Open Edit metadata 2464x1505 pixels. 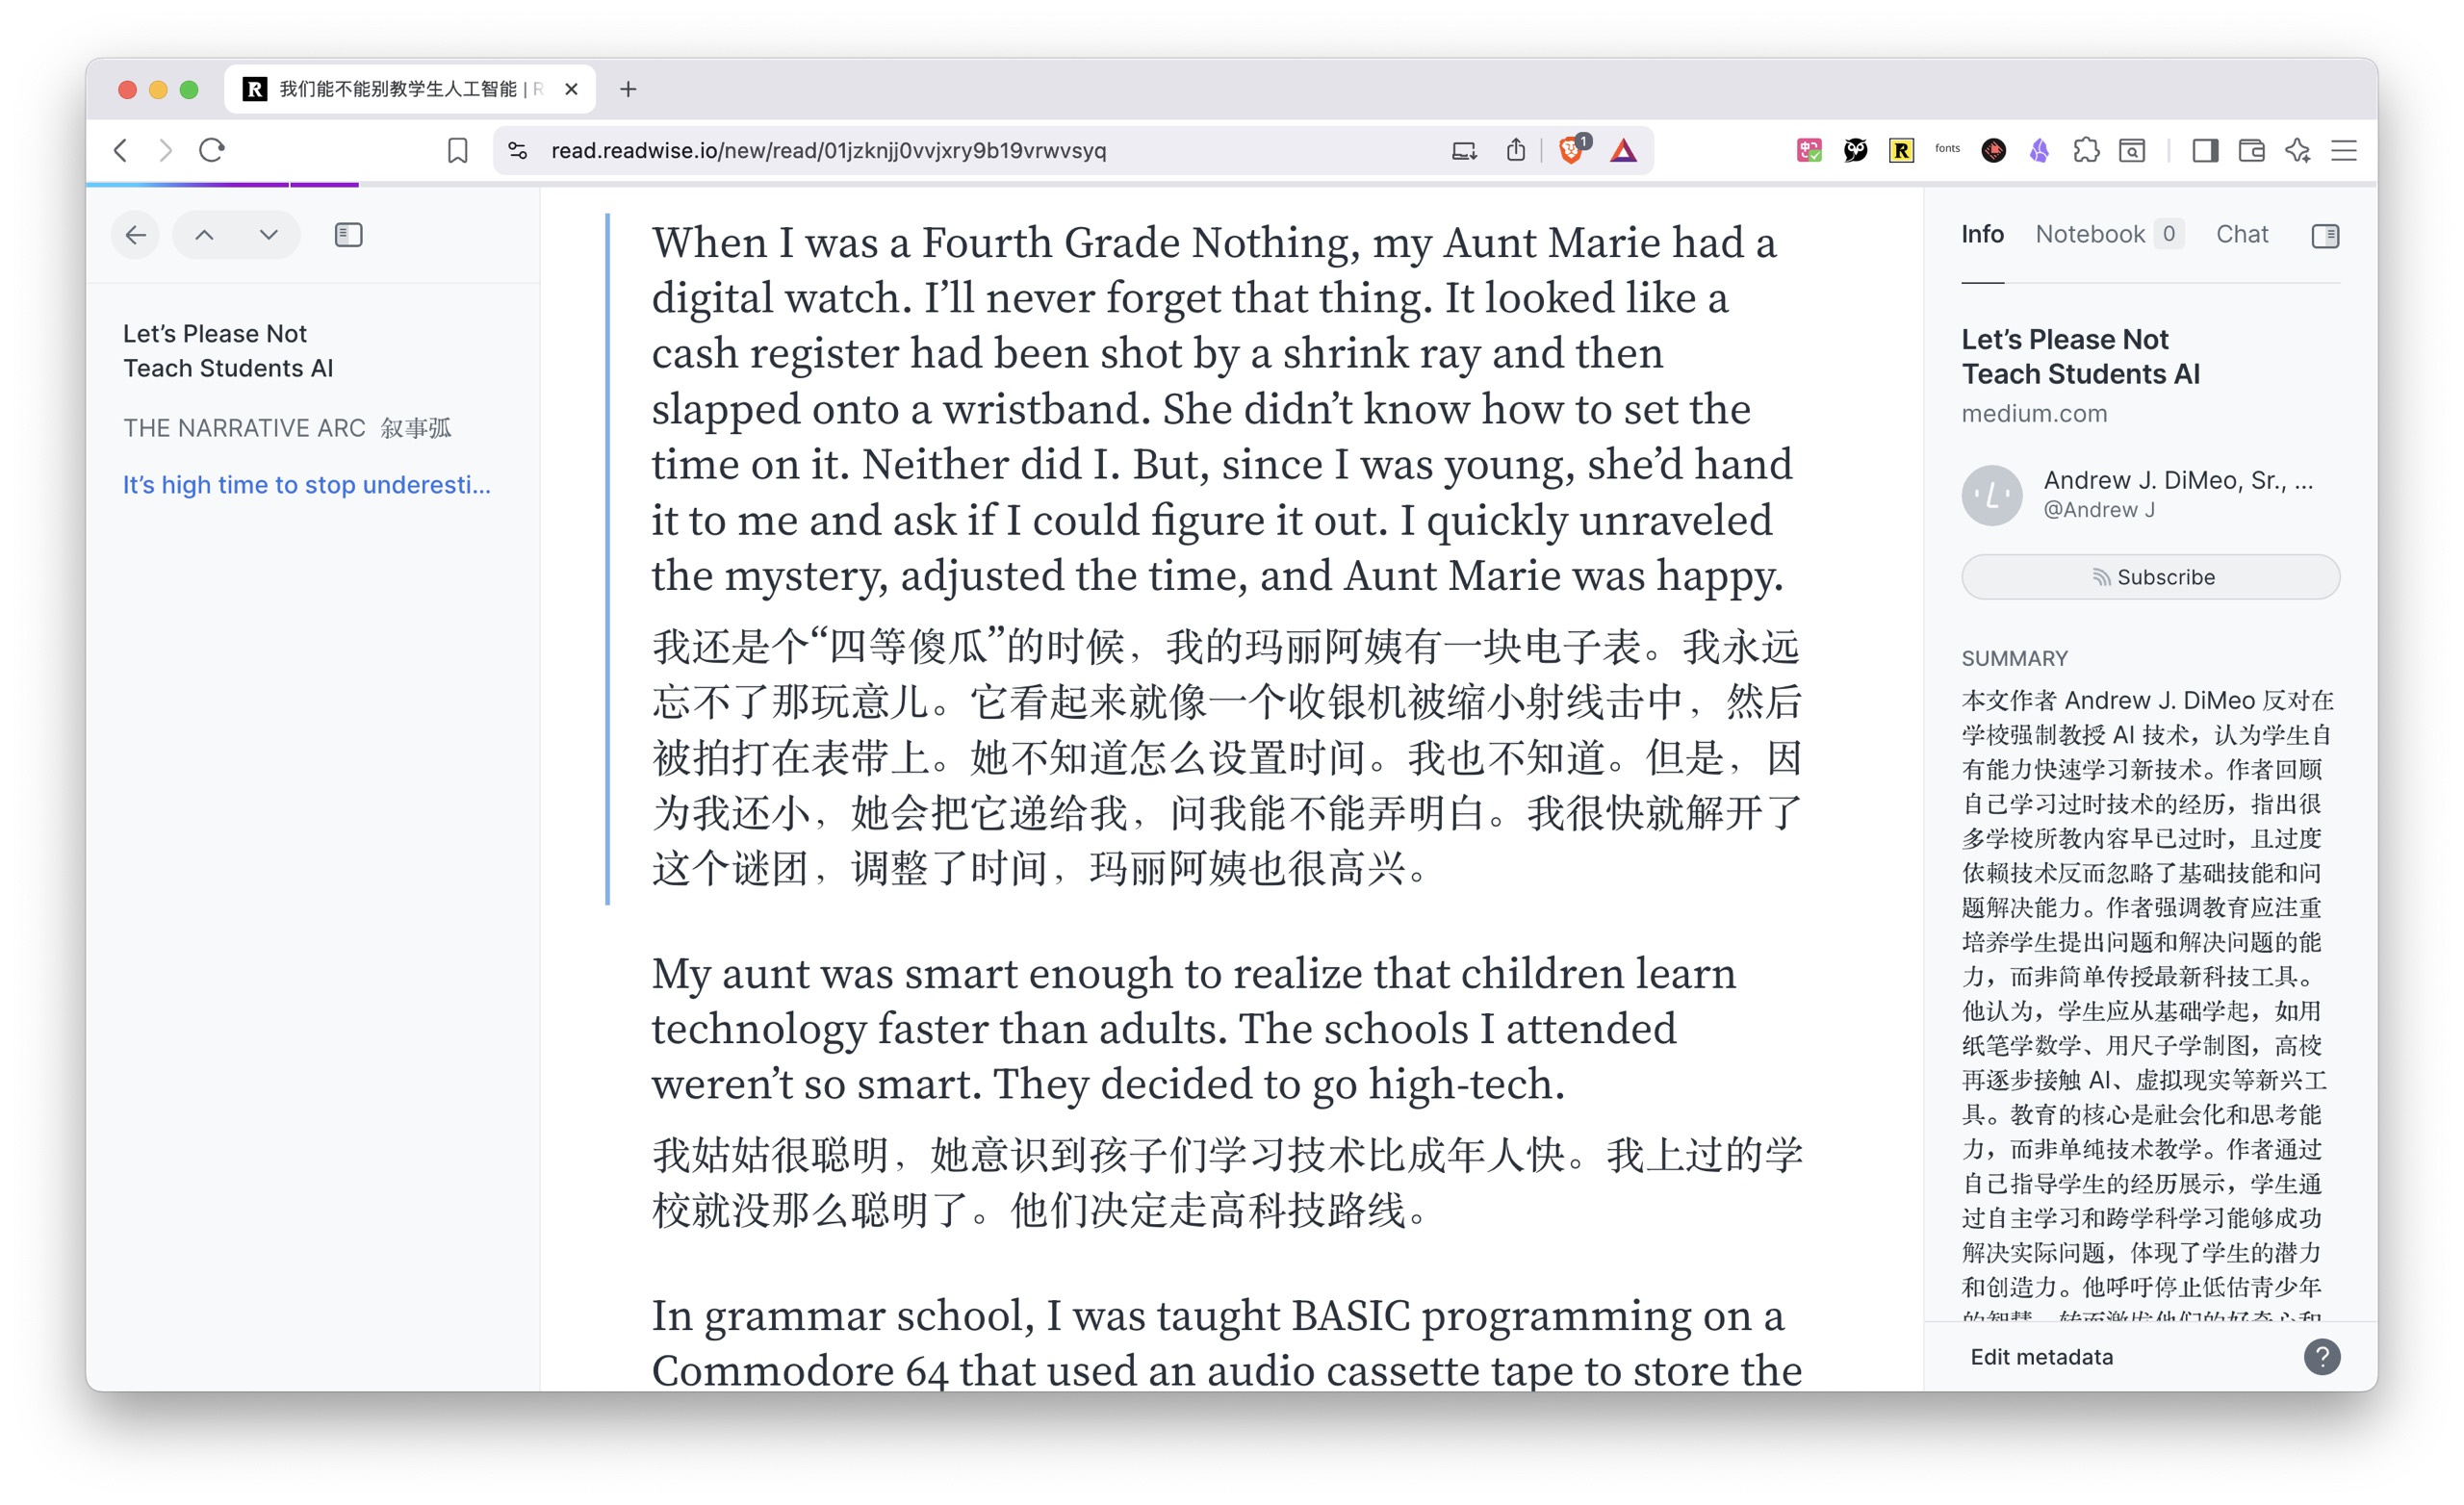pos(2041,1357)
